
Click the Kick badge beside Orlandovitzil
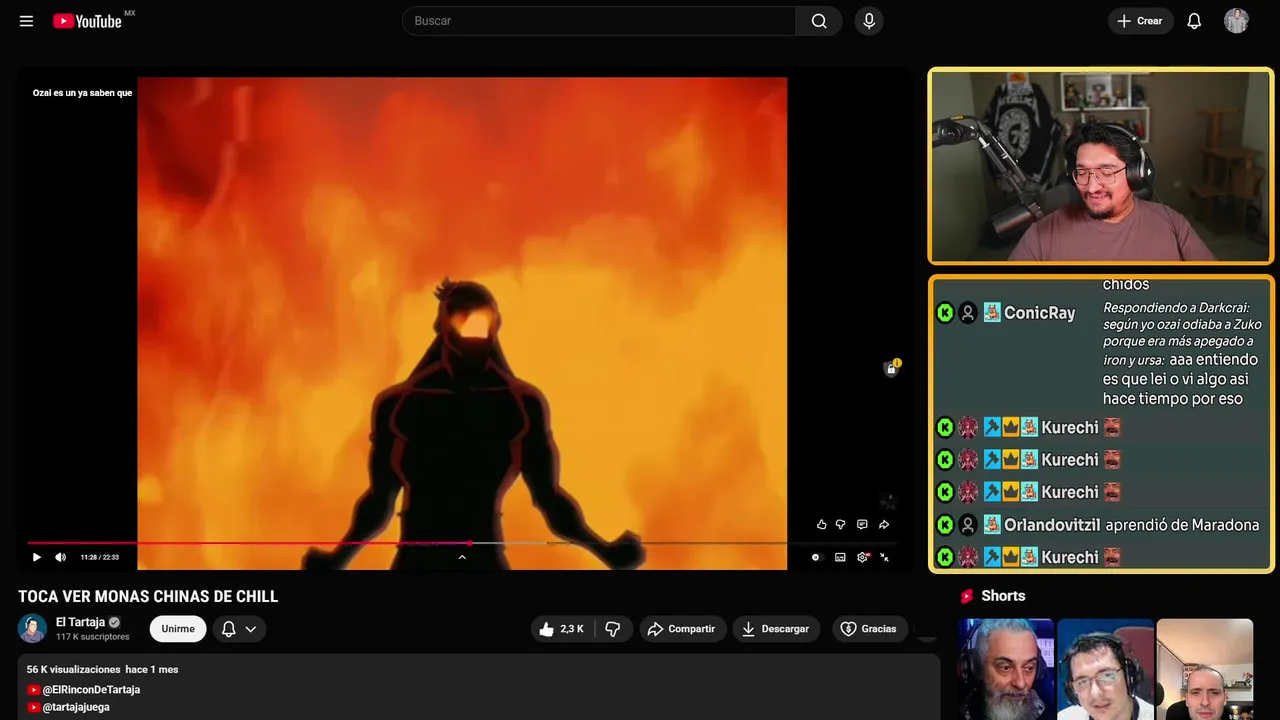945,525
